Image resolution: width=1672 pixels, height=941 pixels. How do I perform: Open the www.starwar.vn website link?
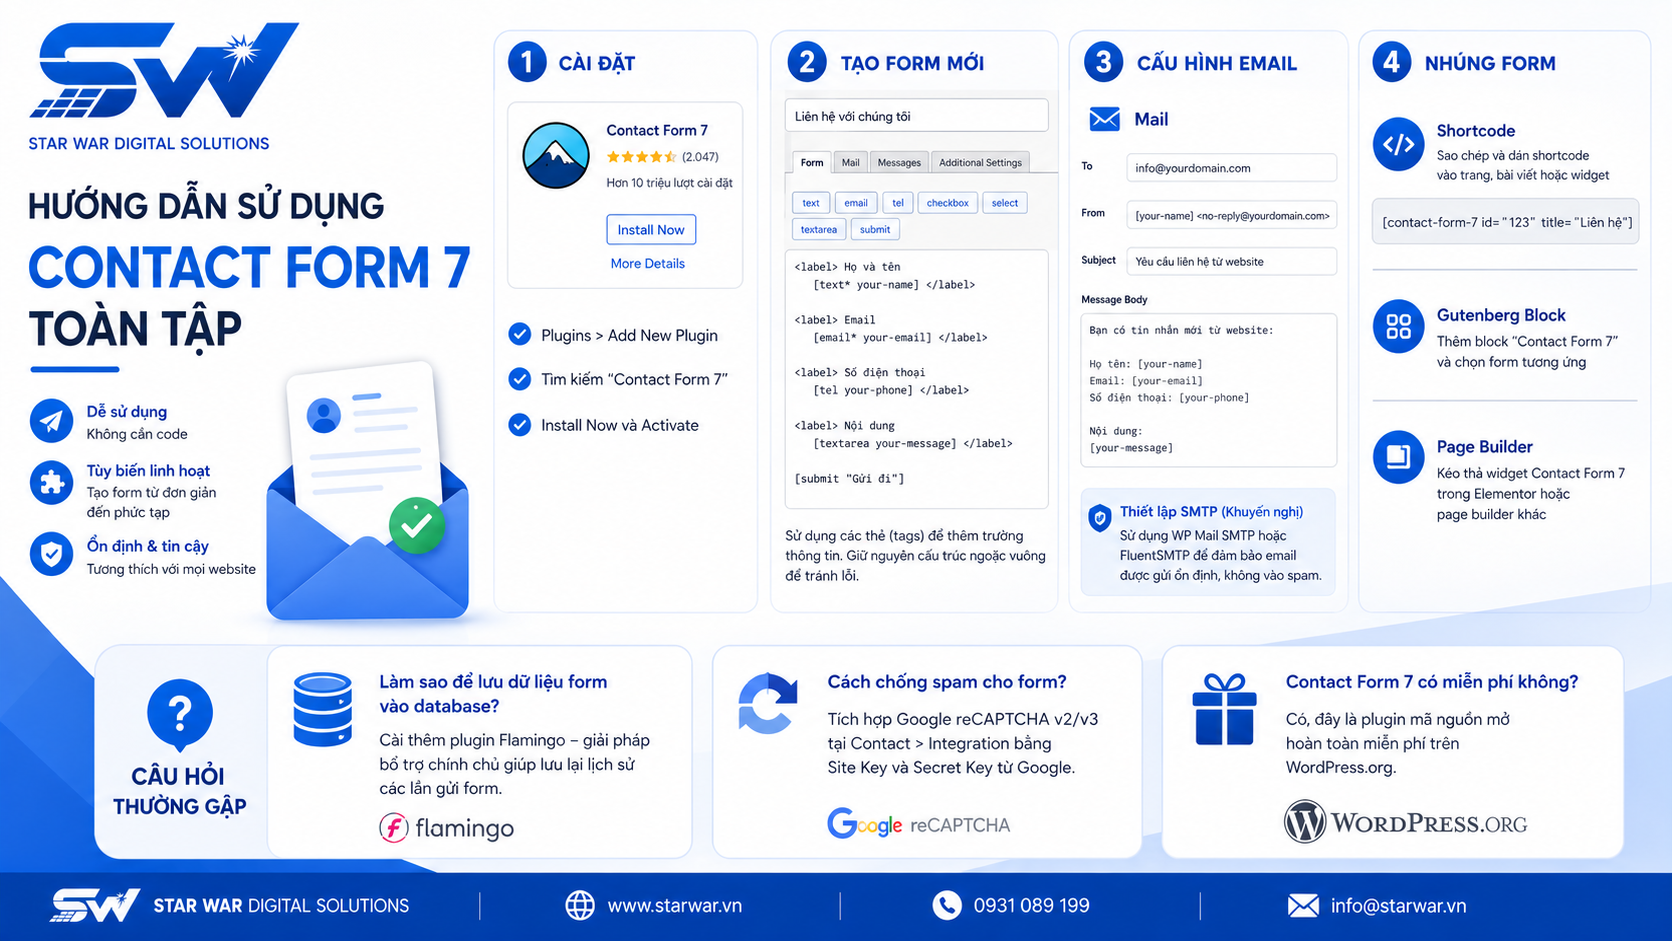(675, 906)
